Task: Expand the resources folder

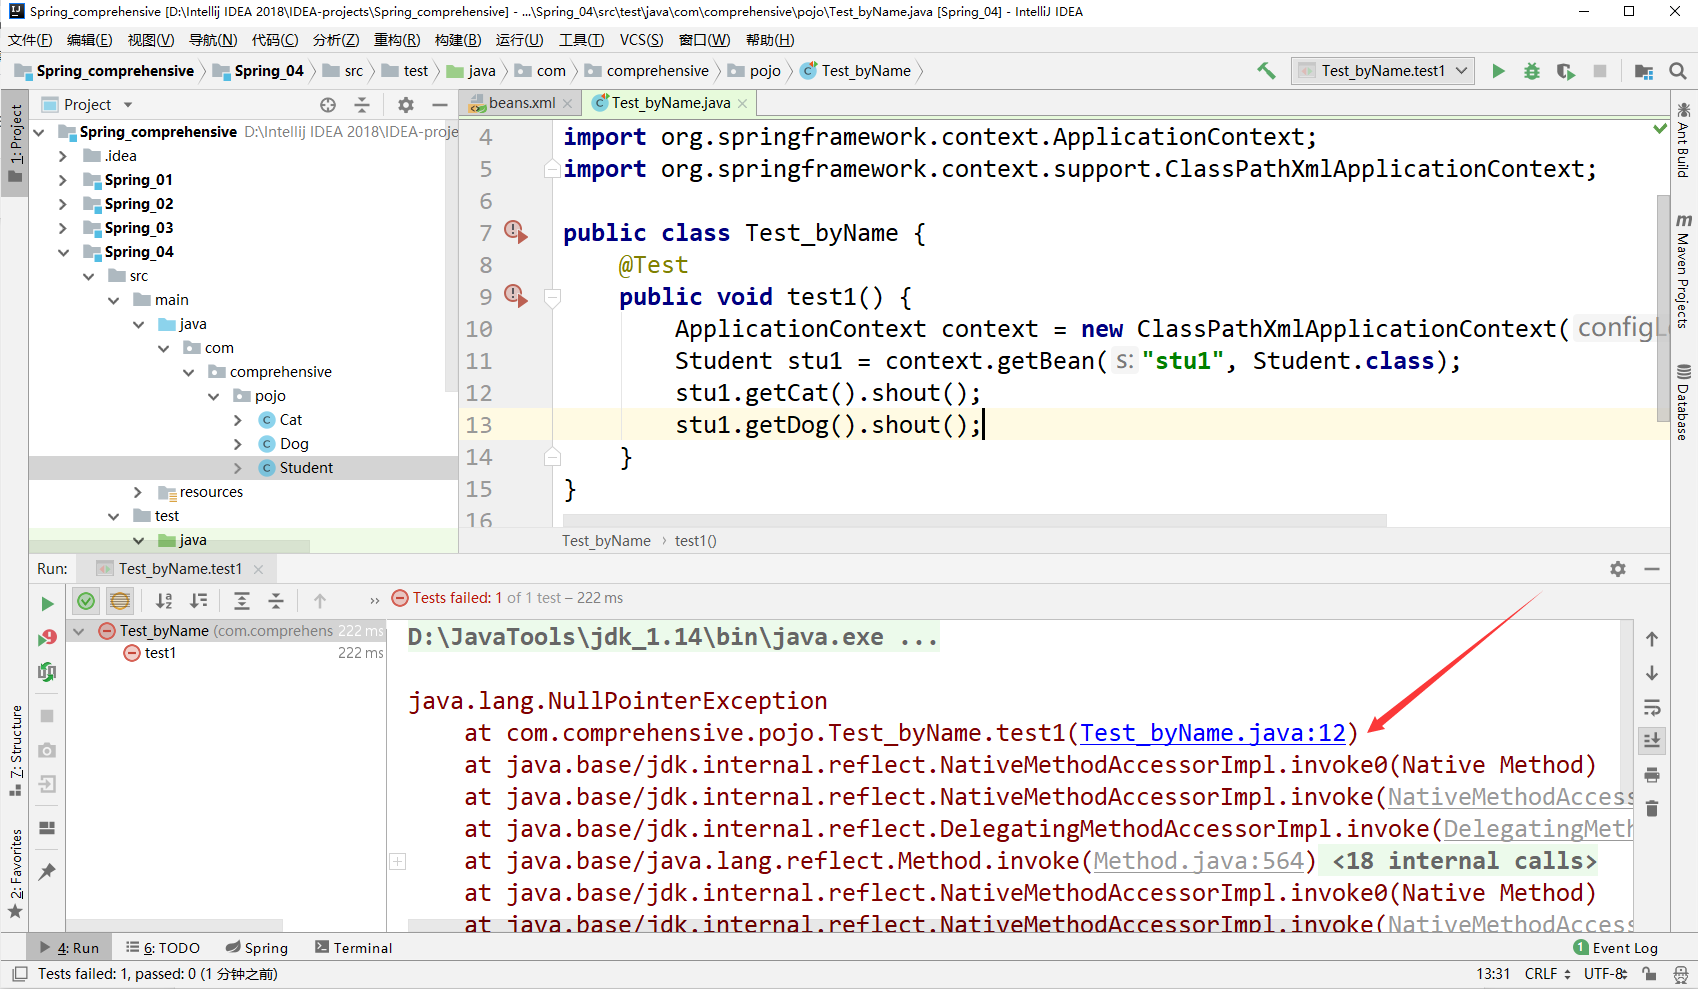Action: 138,492
